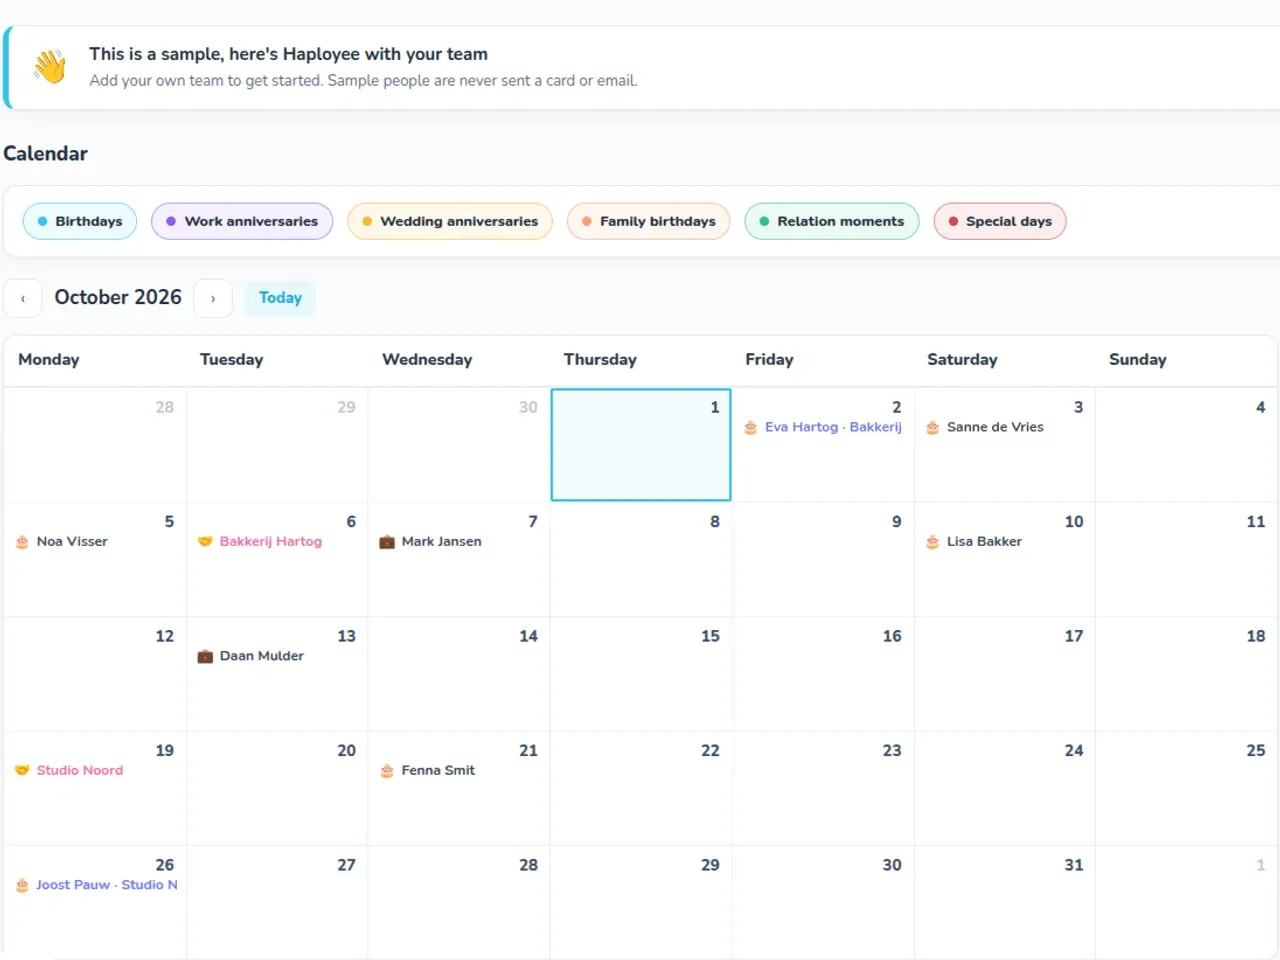Toggle the Work anniversaries filter

(242, 222)
